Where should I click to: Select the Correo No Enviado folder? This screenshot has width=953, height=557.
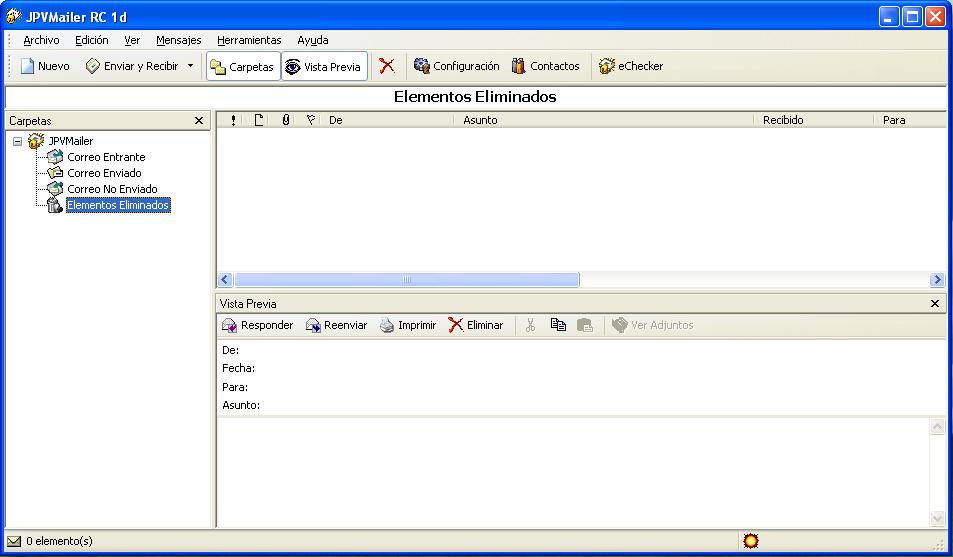tap(112, 189)
